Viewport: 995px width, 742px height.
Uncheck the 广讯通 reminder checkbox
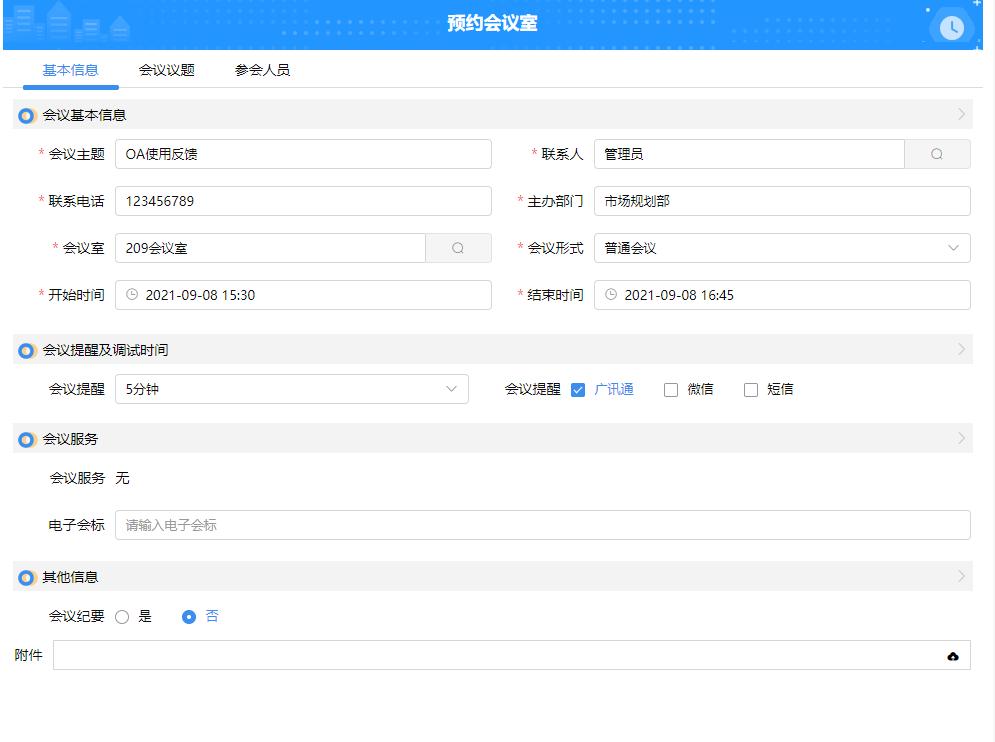[578, 389]
